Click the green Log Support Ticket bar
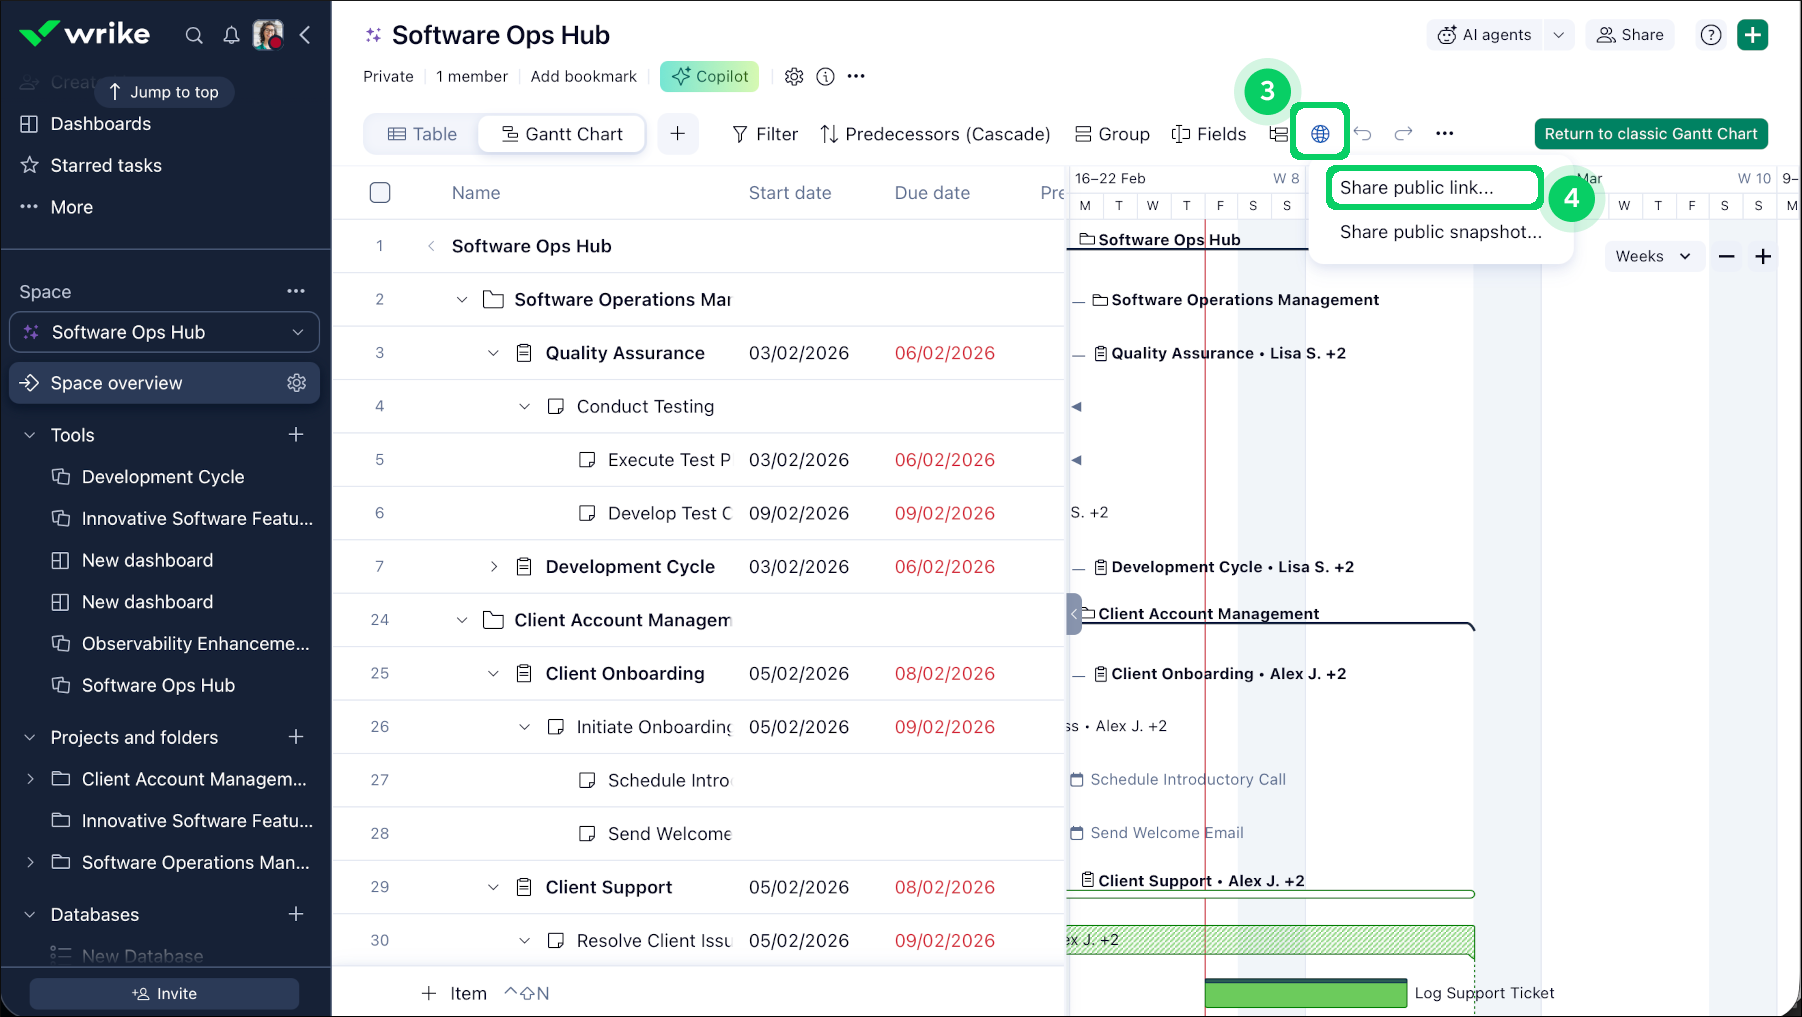 coord(1305,994)
